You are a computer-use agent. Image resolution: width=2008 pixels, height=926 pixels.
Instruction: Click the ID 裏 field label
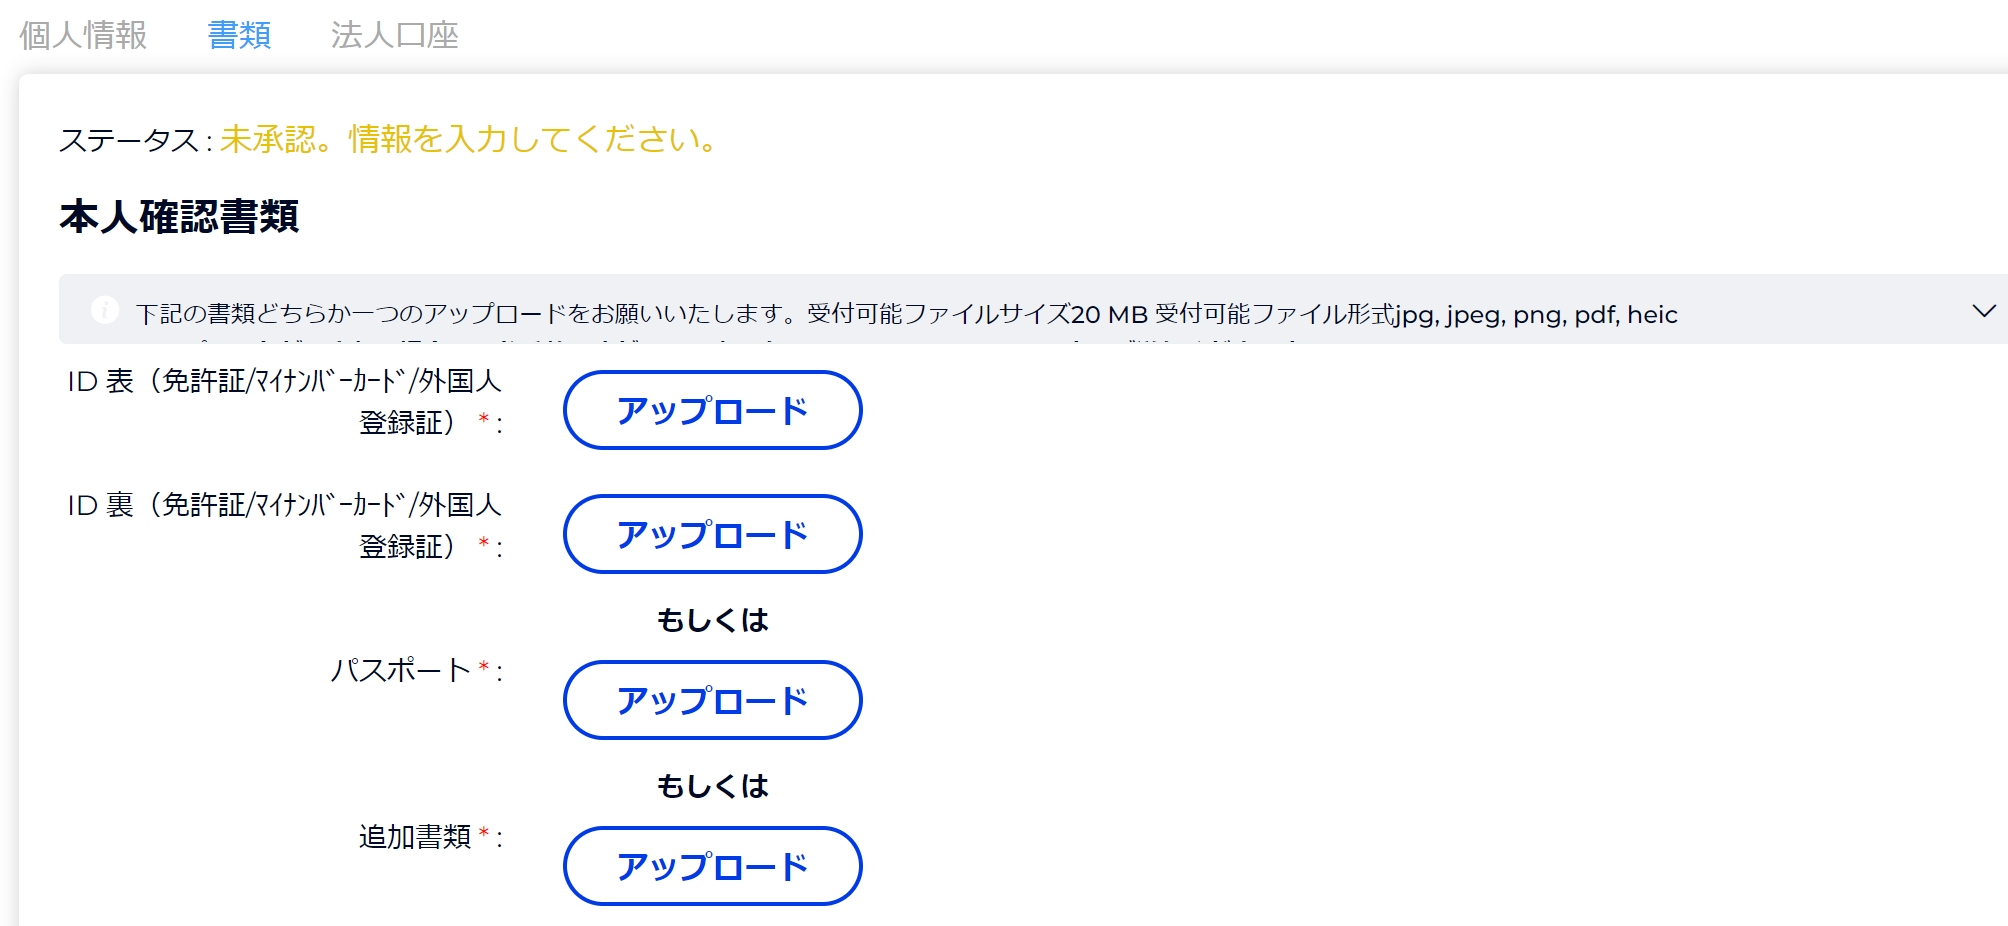coord(284,525)
